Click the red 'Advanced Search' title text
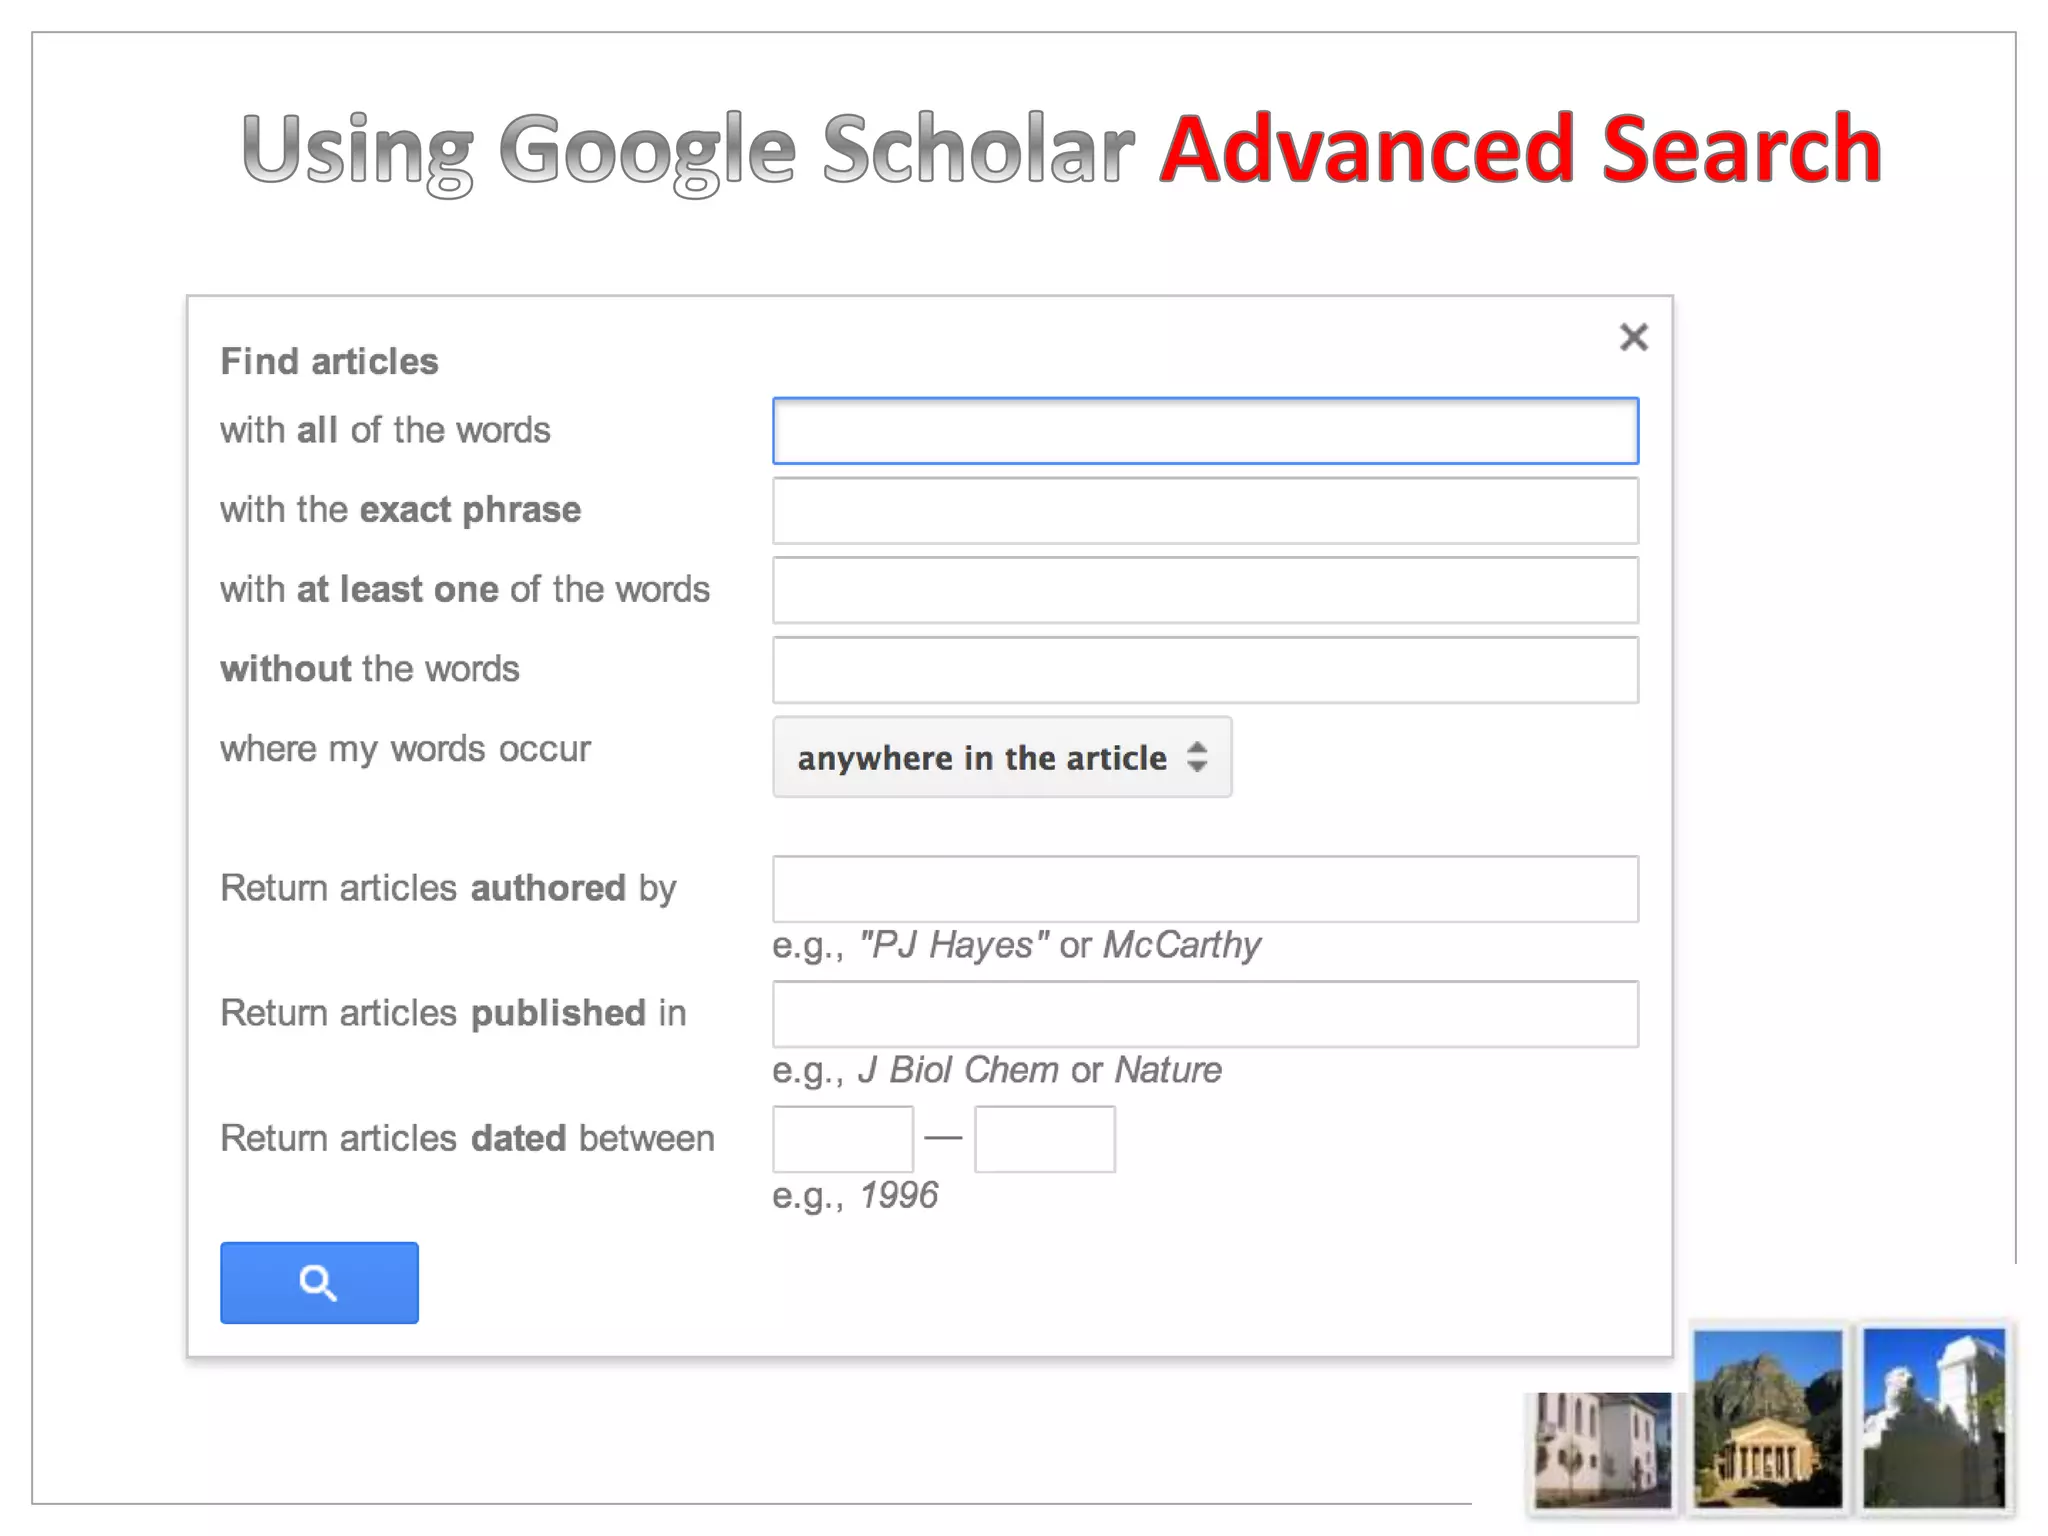 [x=1520, y=150]
